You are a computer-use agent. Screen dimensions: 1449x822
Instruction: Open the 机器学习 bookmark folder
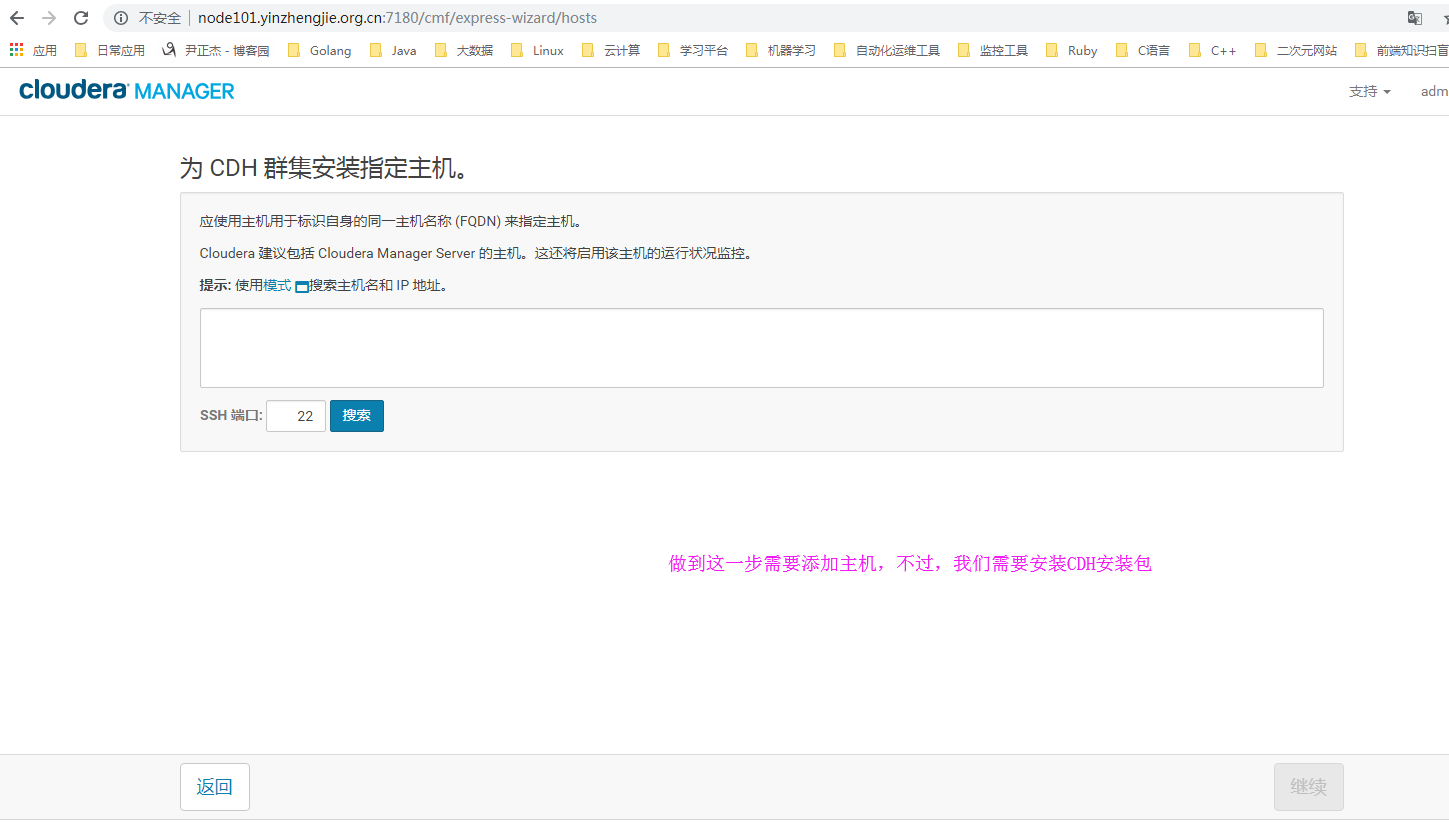pyautogui.click(x=781, y=50)
